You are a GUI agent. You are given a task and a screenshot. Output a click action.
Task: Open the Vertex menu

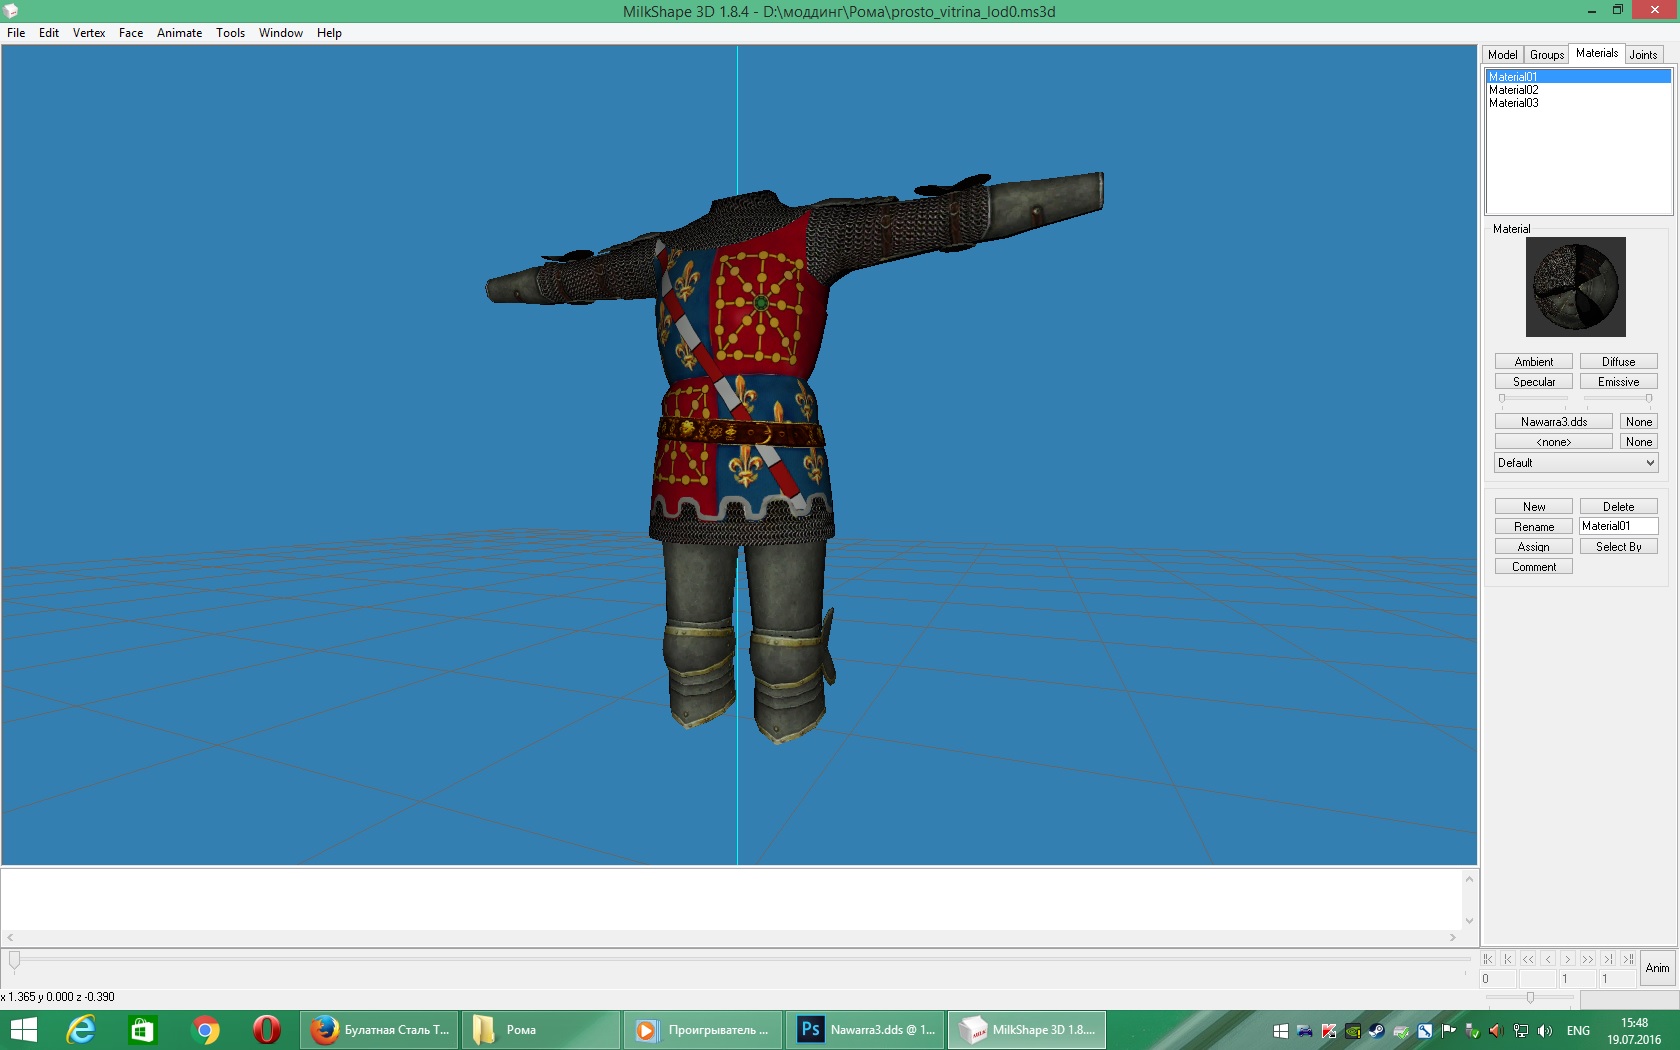click(x=89, y=33)
